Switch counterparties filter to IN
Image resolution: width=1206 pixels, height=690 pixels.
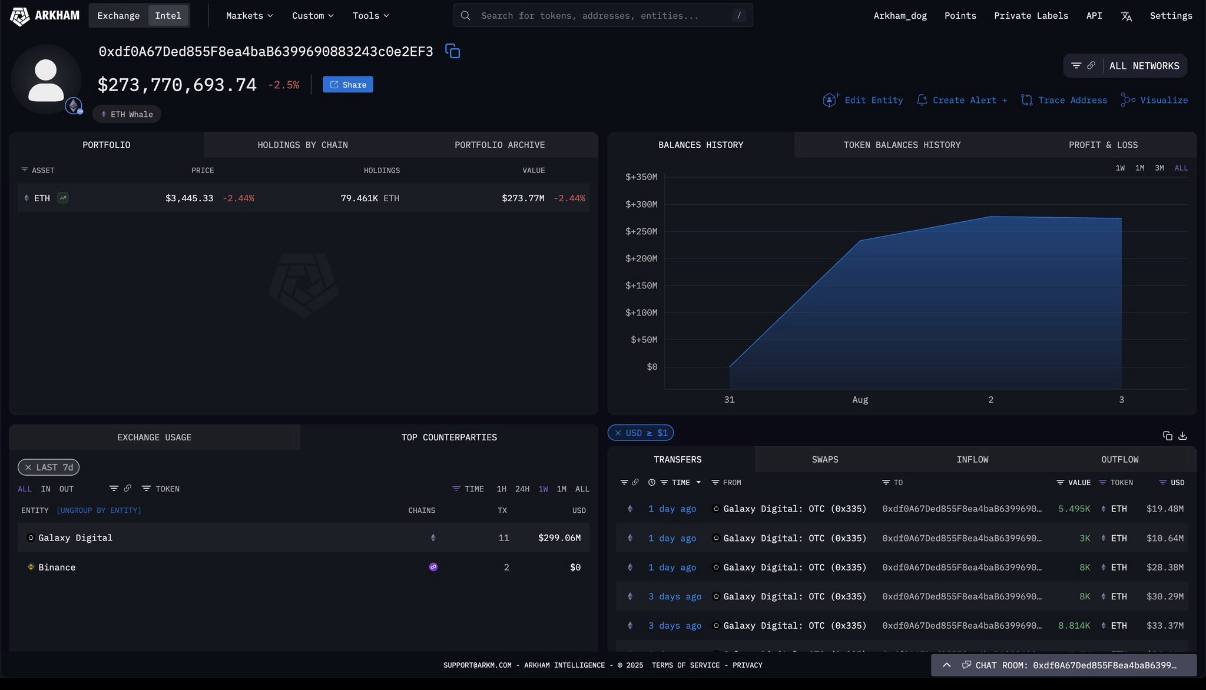tap(46, 489)
